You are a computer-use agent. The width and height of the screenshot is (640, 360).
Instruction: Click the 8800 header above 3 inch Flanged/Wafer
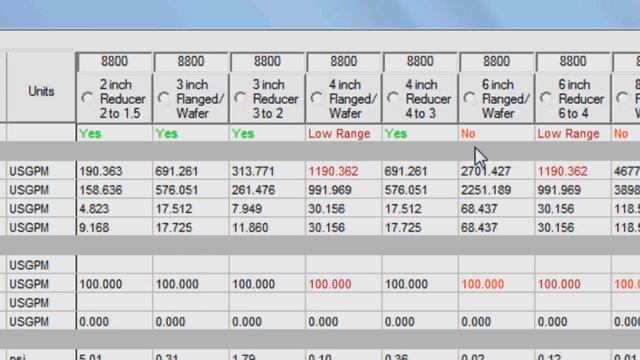(191, 62)
